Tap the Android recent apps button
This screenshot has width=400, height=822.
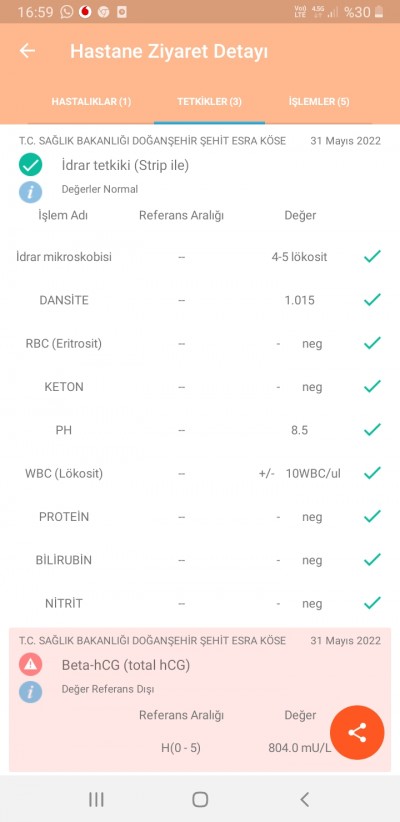coord(96,799)
